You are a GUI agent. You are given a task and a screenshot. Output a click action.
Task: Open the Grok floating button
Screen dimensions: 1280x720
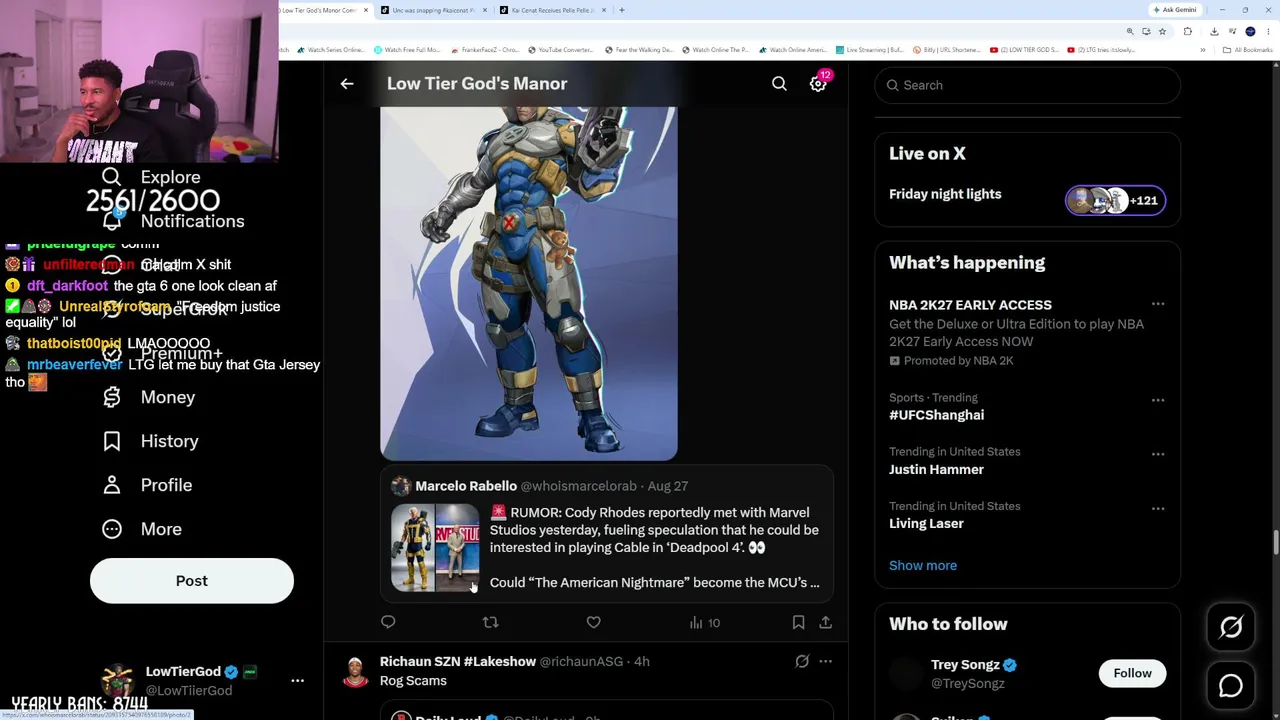pyautogui.click(x=1231, y=627)
